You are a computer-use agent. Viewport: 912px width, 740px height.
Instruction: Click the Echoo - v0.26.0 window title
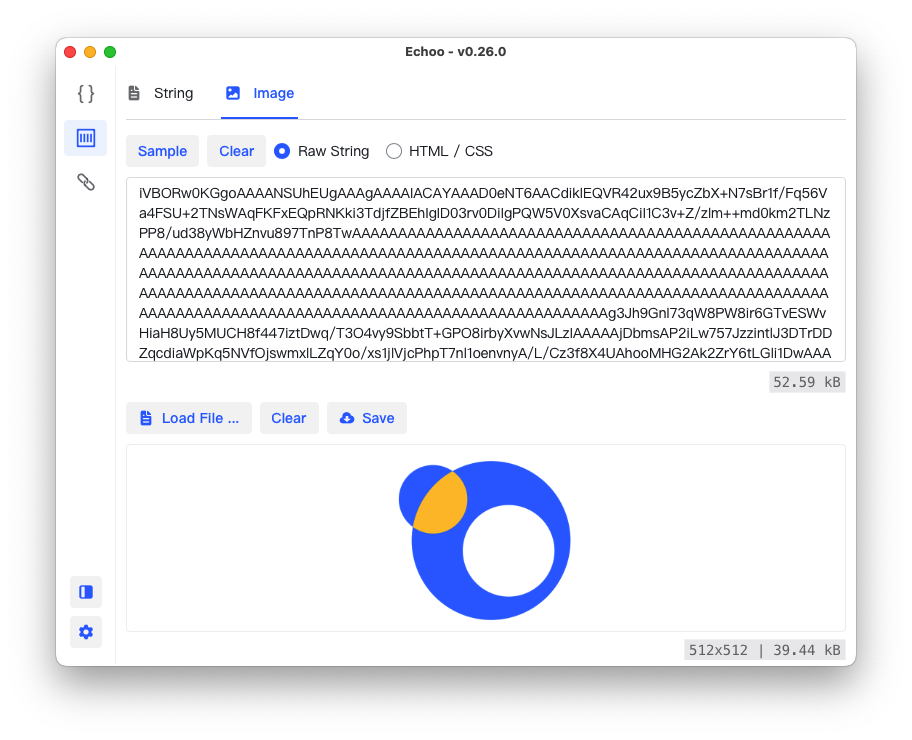point(455,52)
